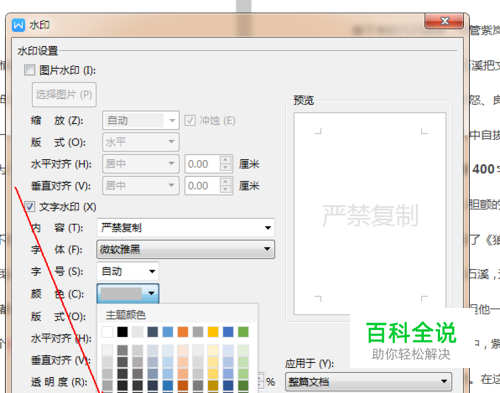
Task: Open the picture 水平对齐 dropdown showing 居中
Action: click(x=141, y=164)
